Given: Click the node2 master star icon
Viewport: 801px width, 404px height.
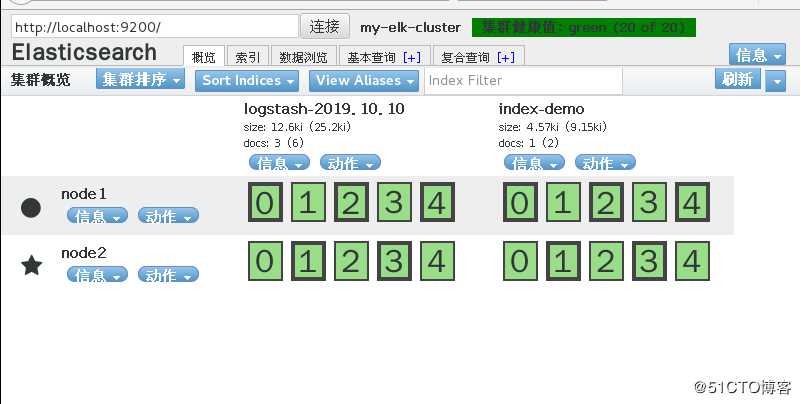Looking at the screenshot, I should pyautogui.click(x=31, y=266).
